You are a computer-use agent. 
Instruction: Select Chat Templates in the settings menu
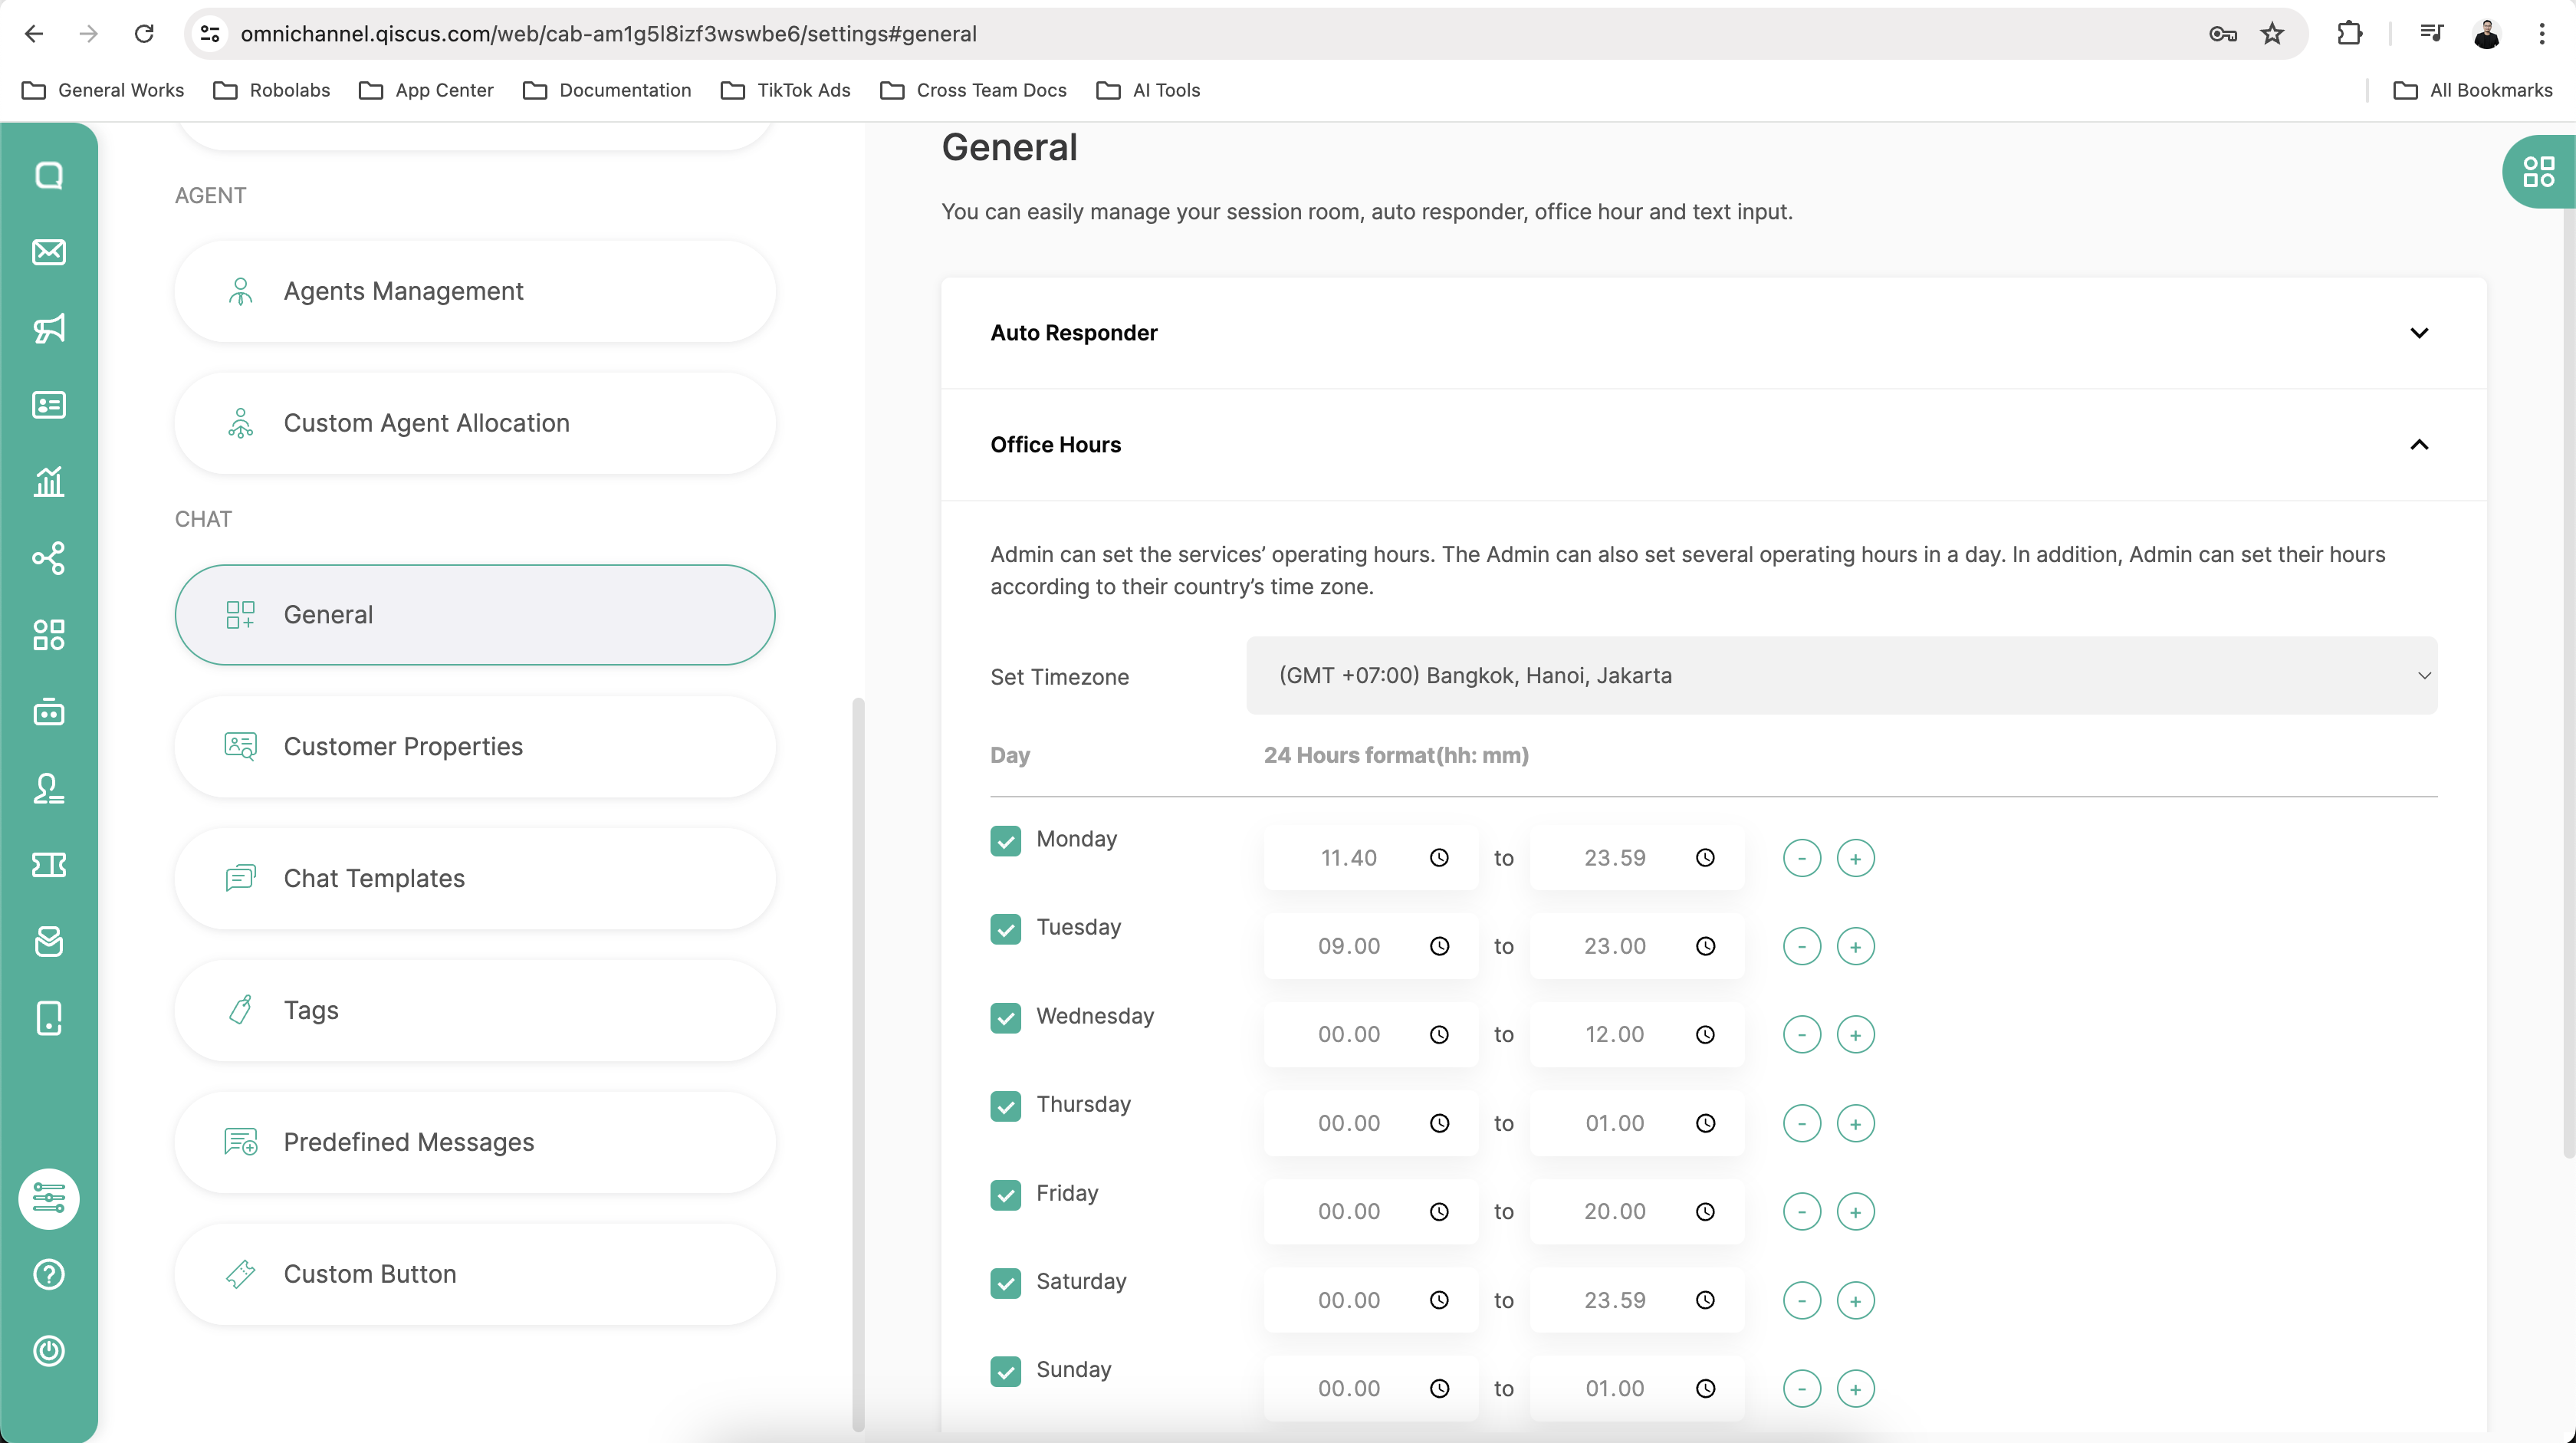tap(475, 878)
